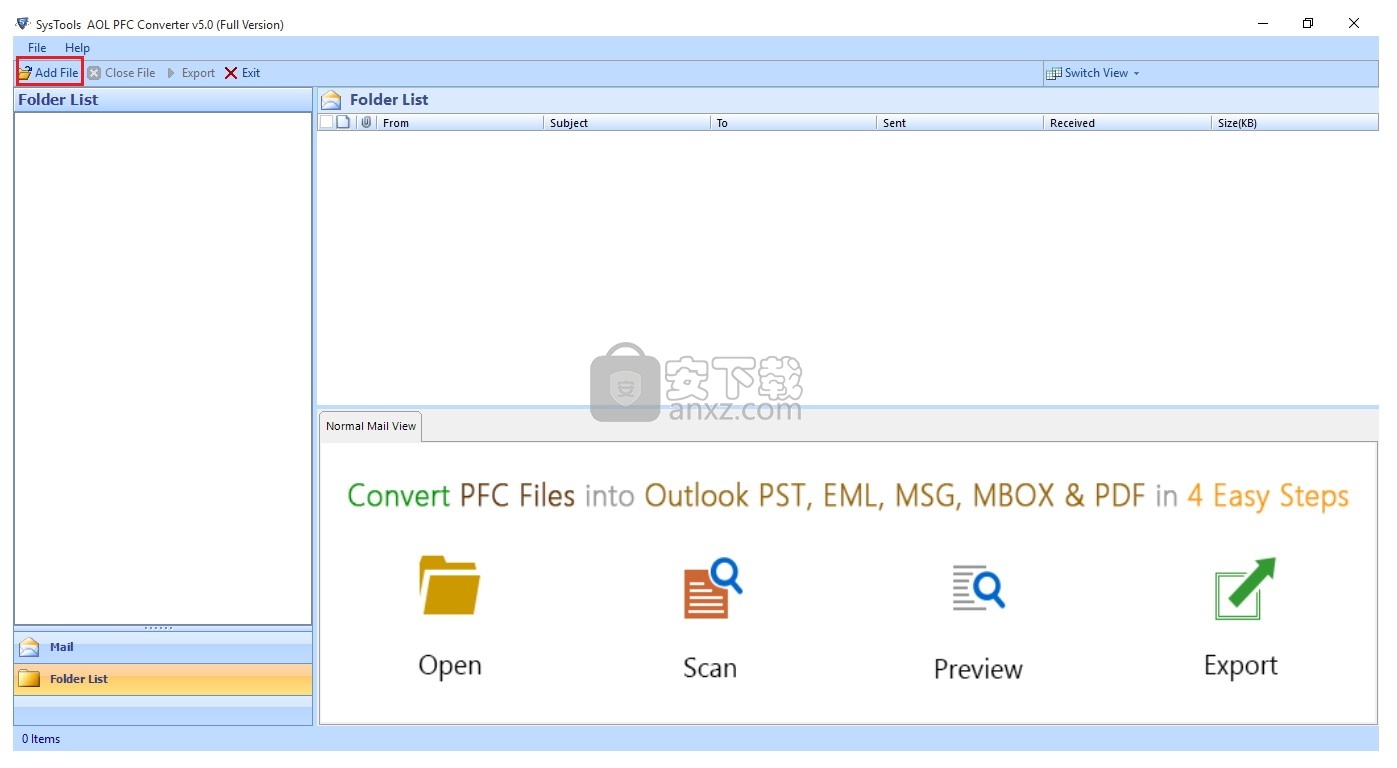Click the Add File toolbar button
1397x768 pixels.
pos(49,73)
